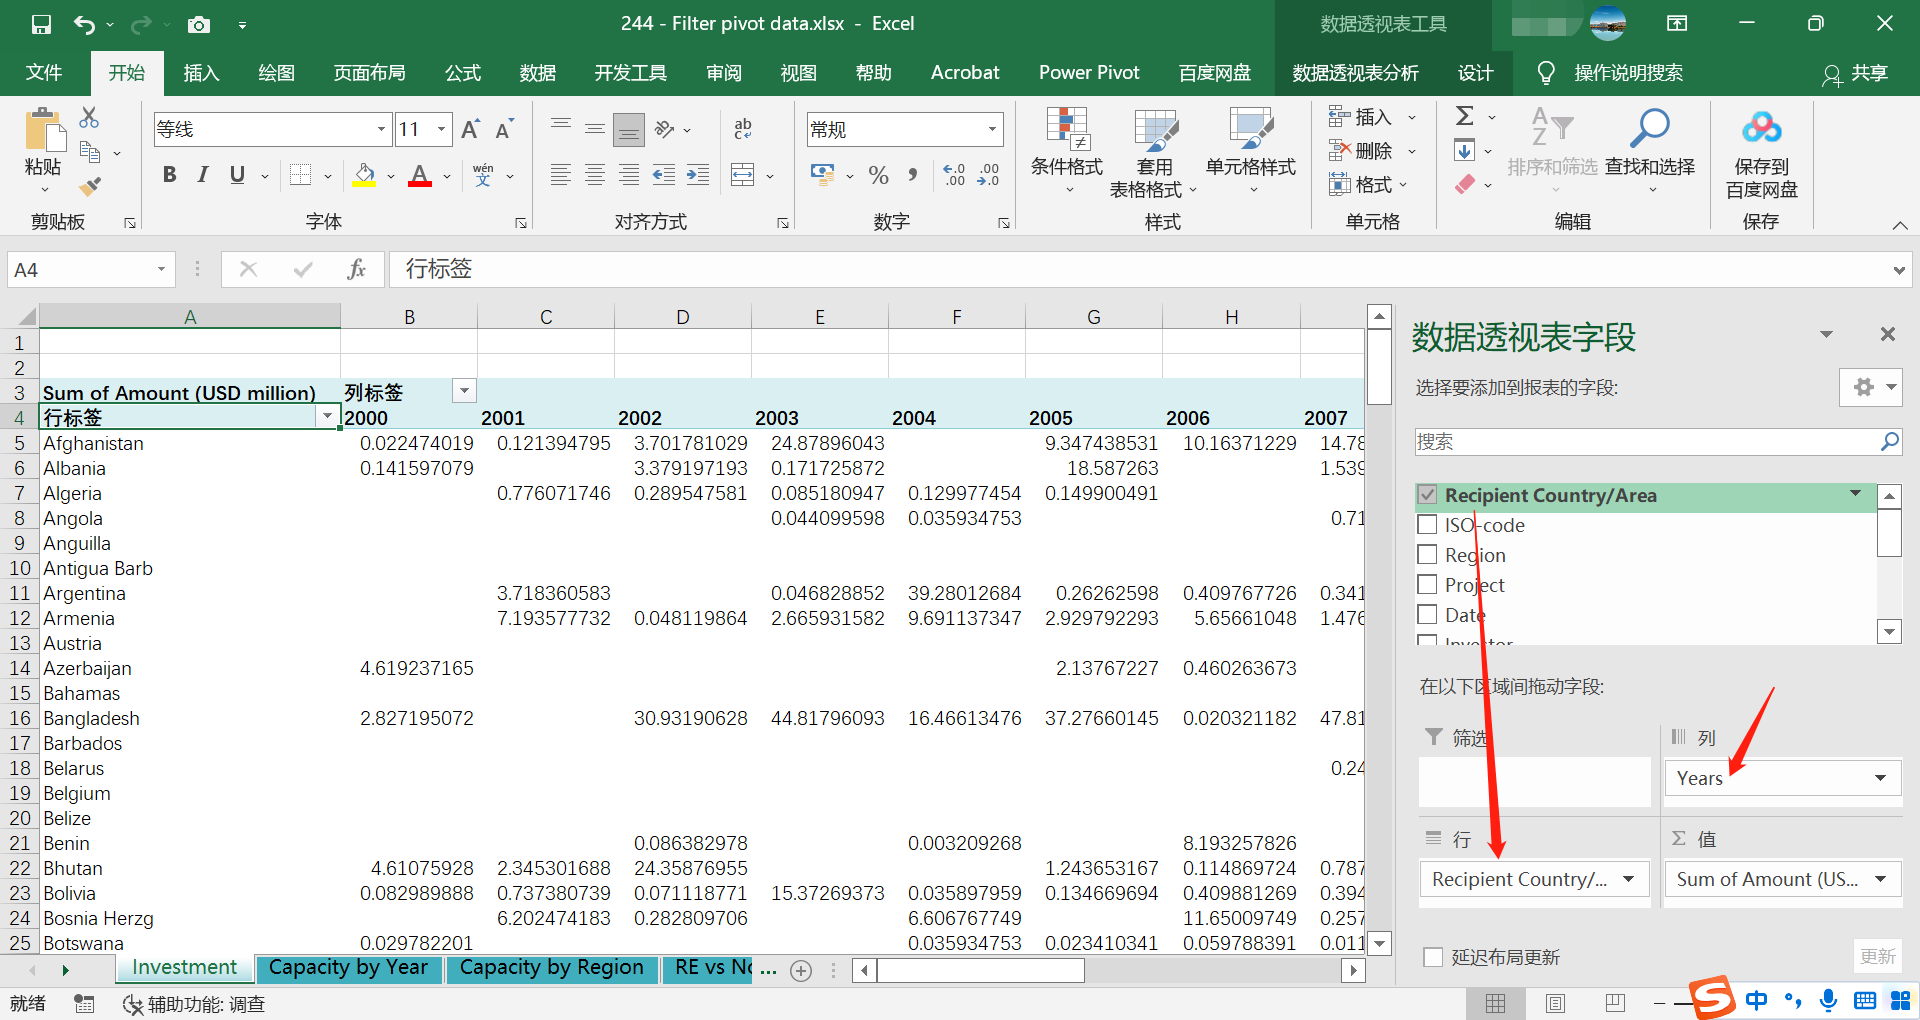
Task: Click the Format Painter brush icon
Action: (x=90, y=186)
